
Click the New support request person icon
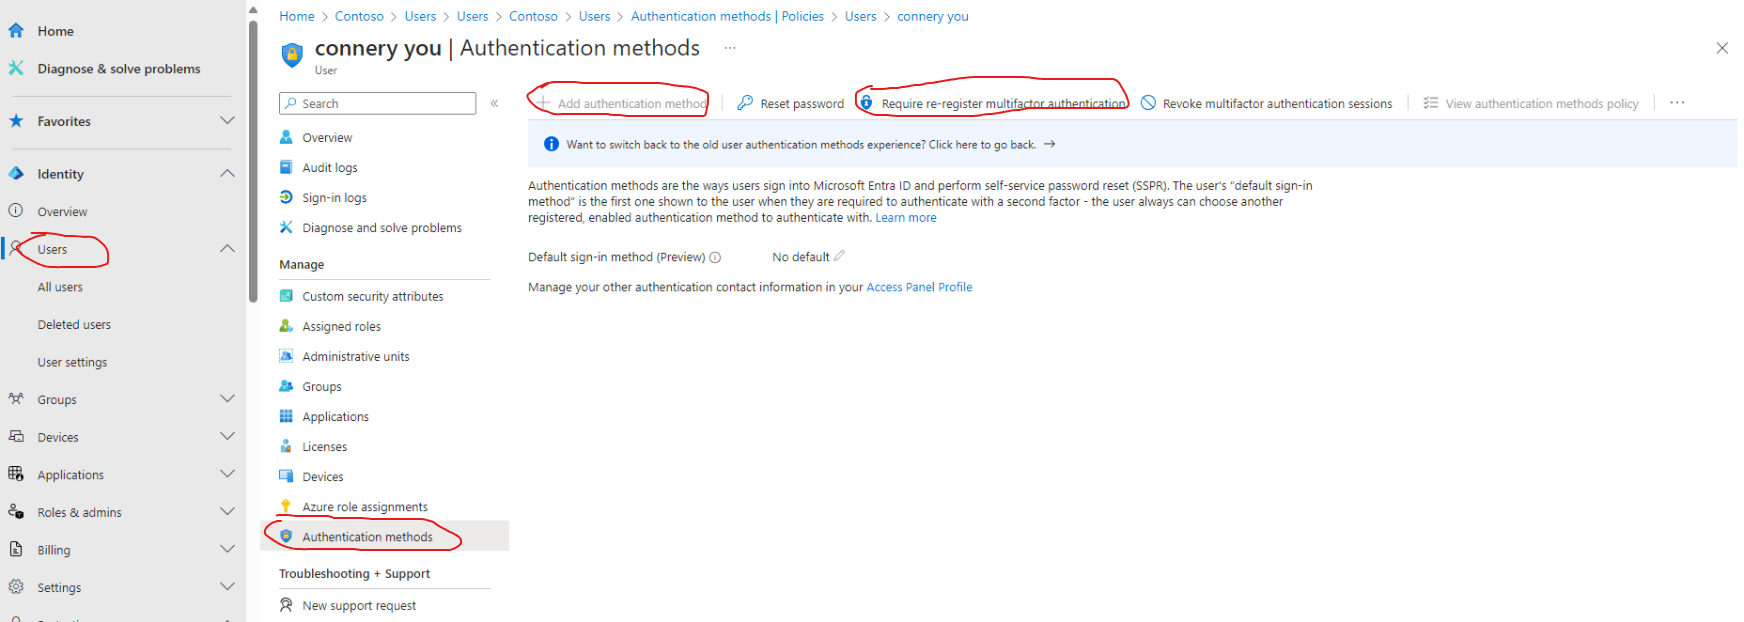[x=286, y=605]
